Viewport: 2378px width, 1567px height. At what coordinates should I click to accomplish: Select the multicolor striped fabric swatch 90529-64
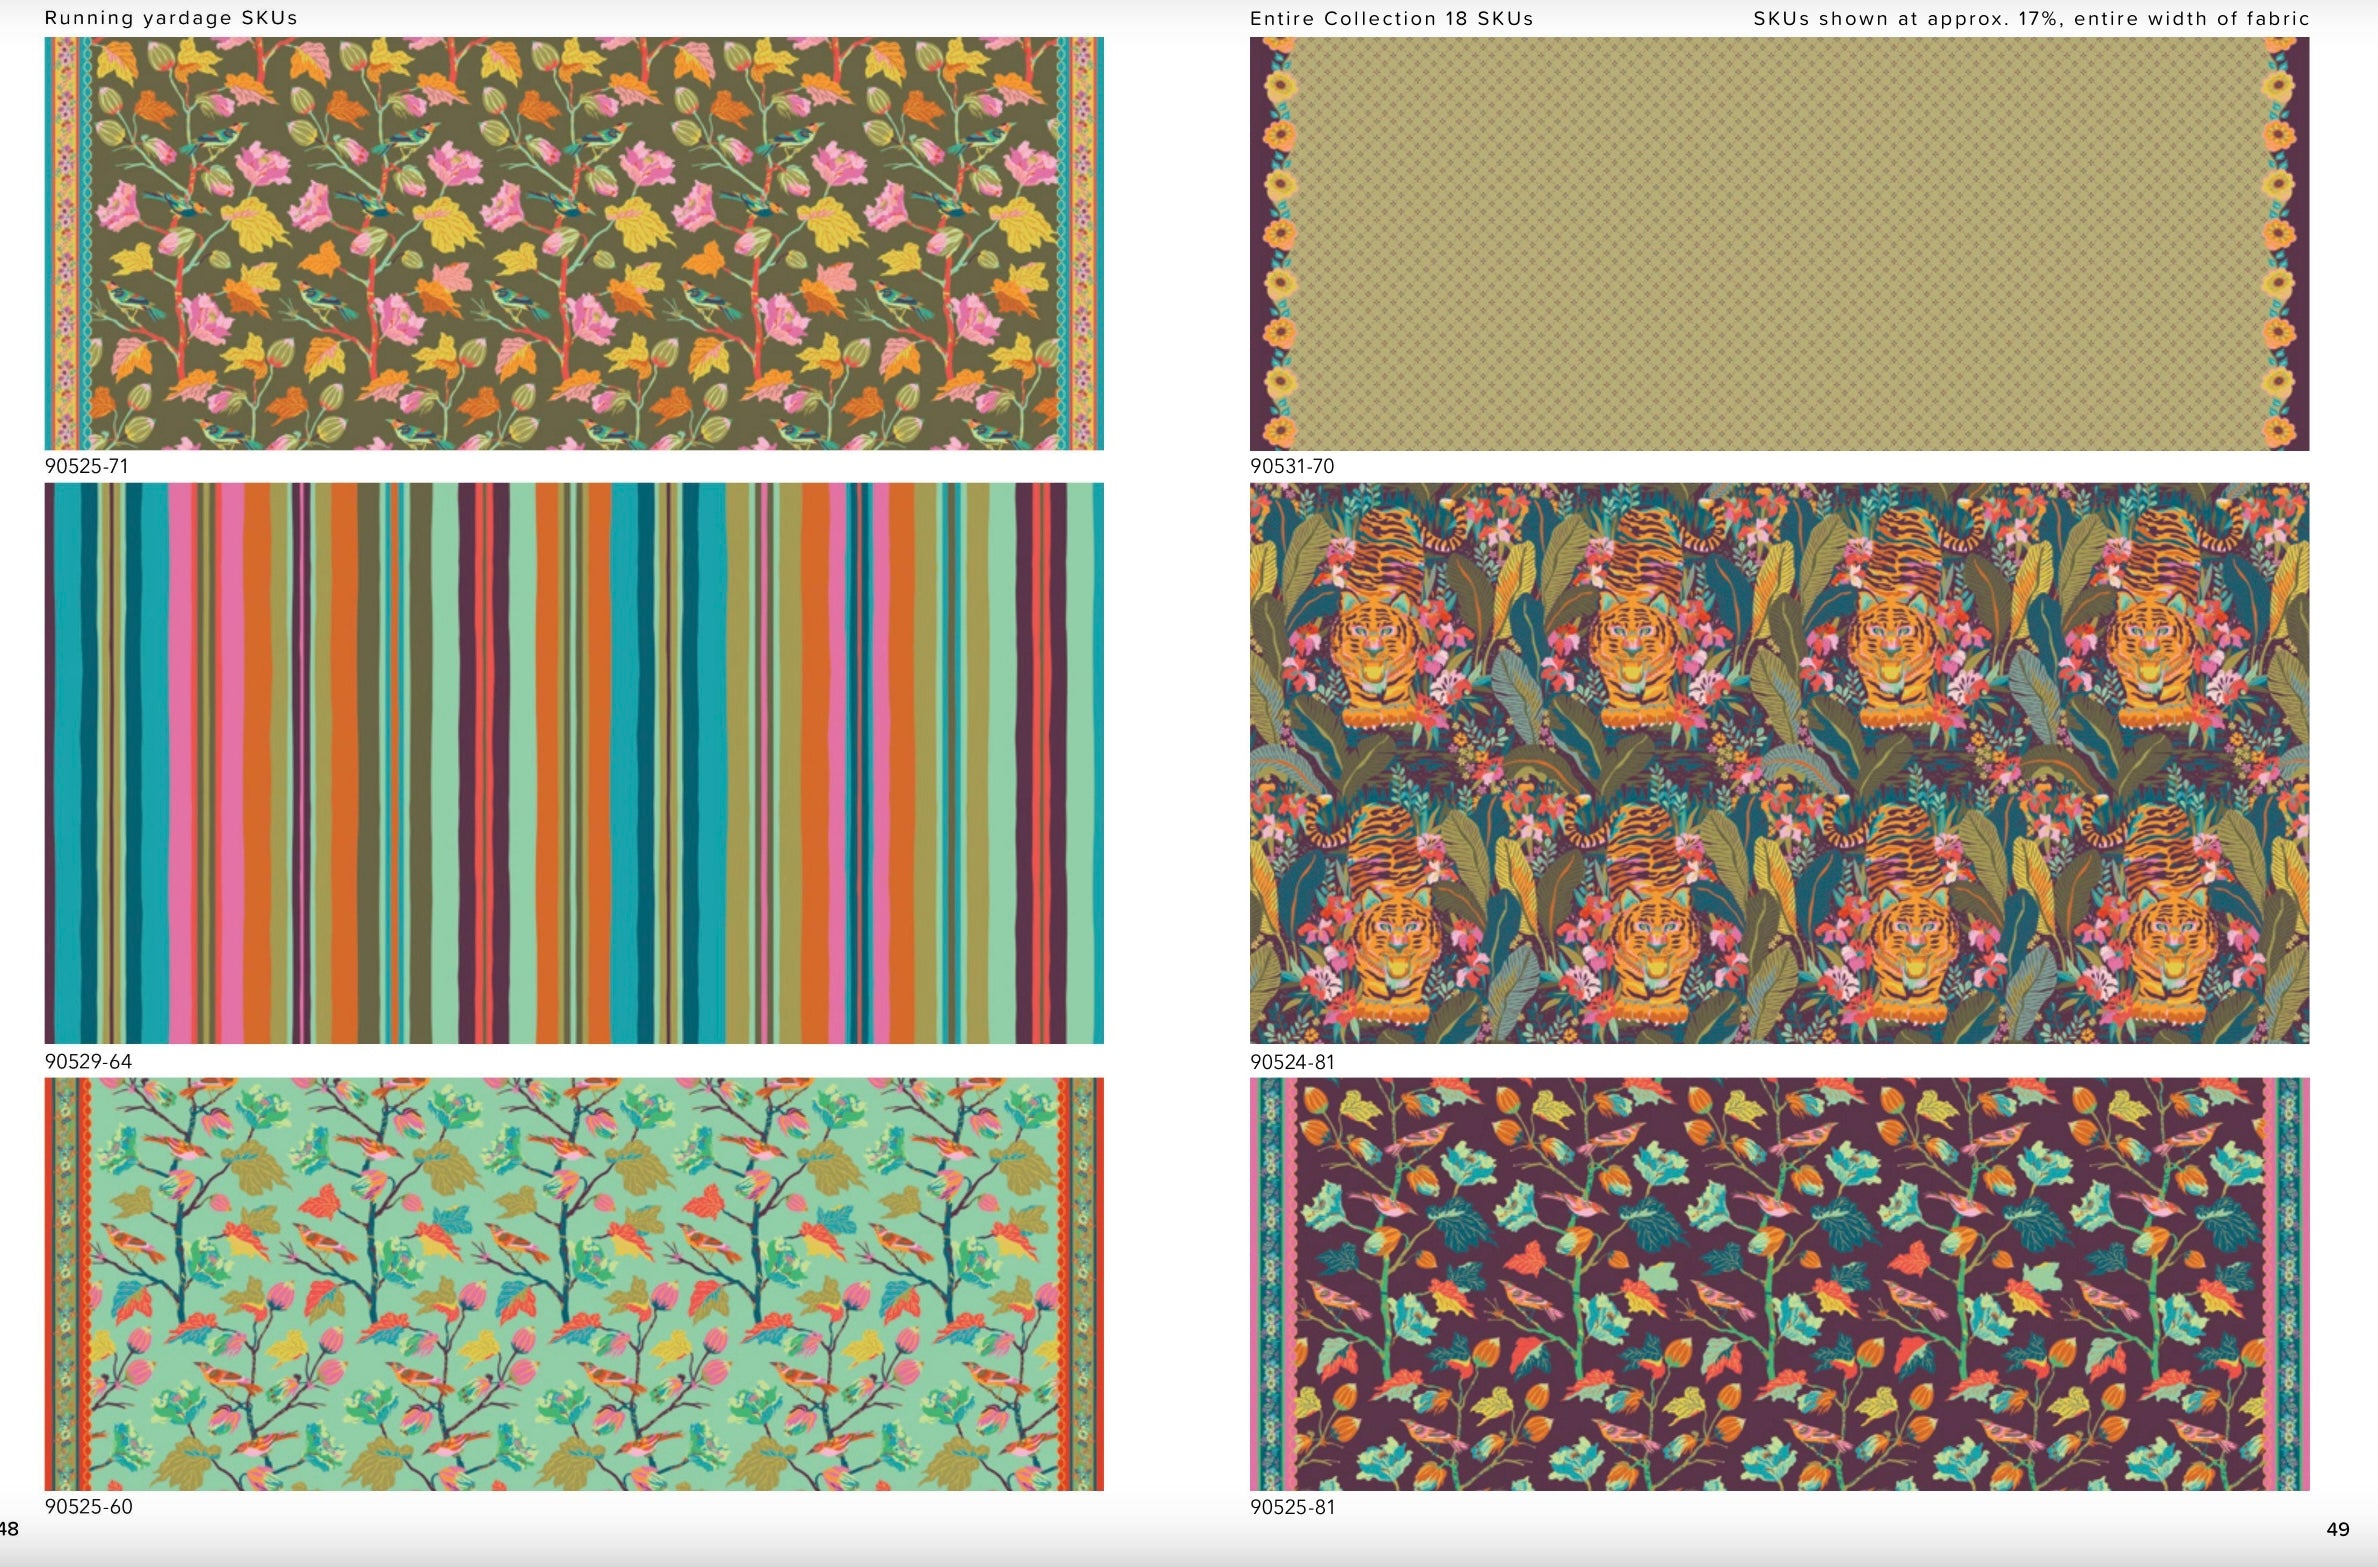pyautogui.click(x=574, y=763)
